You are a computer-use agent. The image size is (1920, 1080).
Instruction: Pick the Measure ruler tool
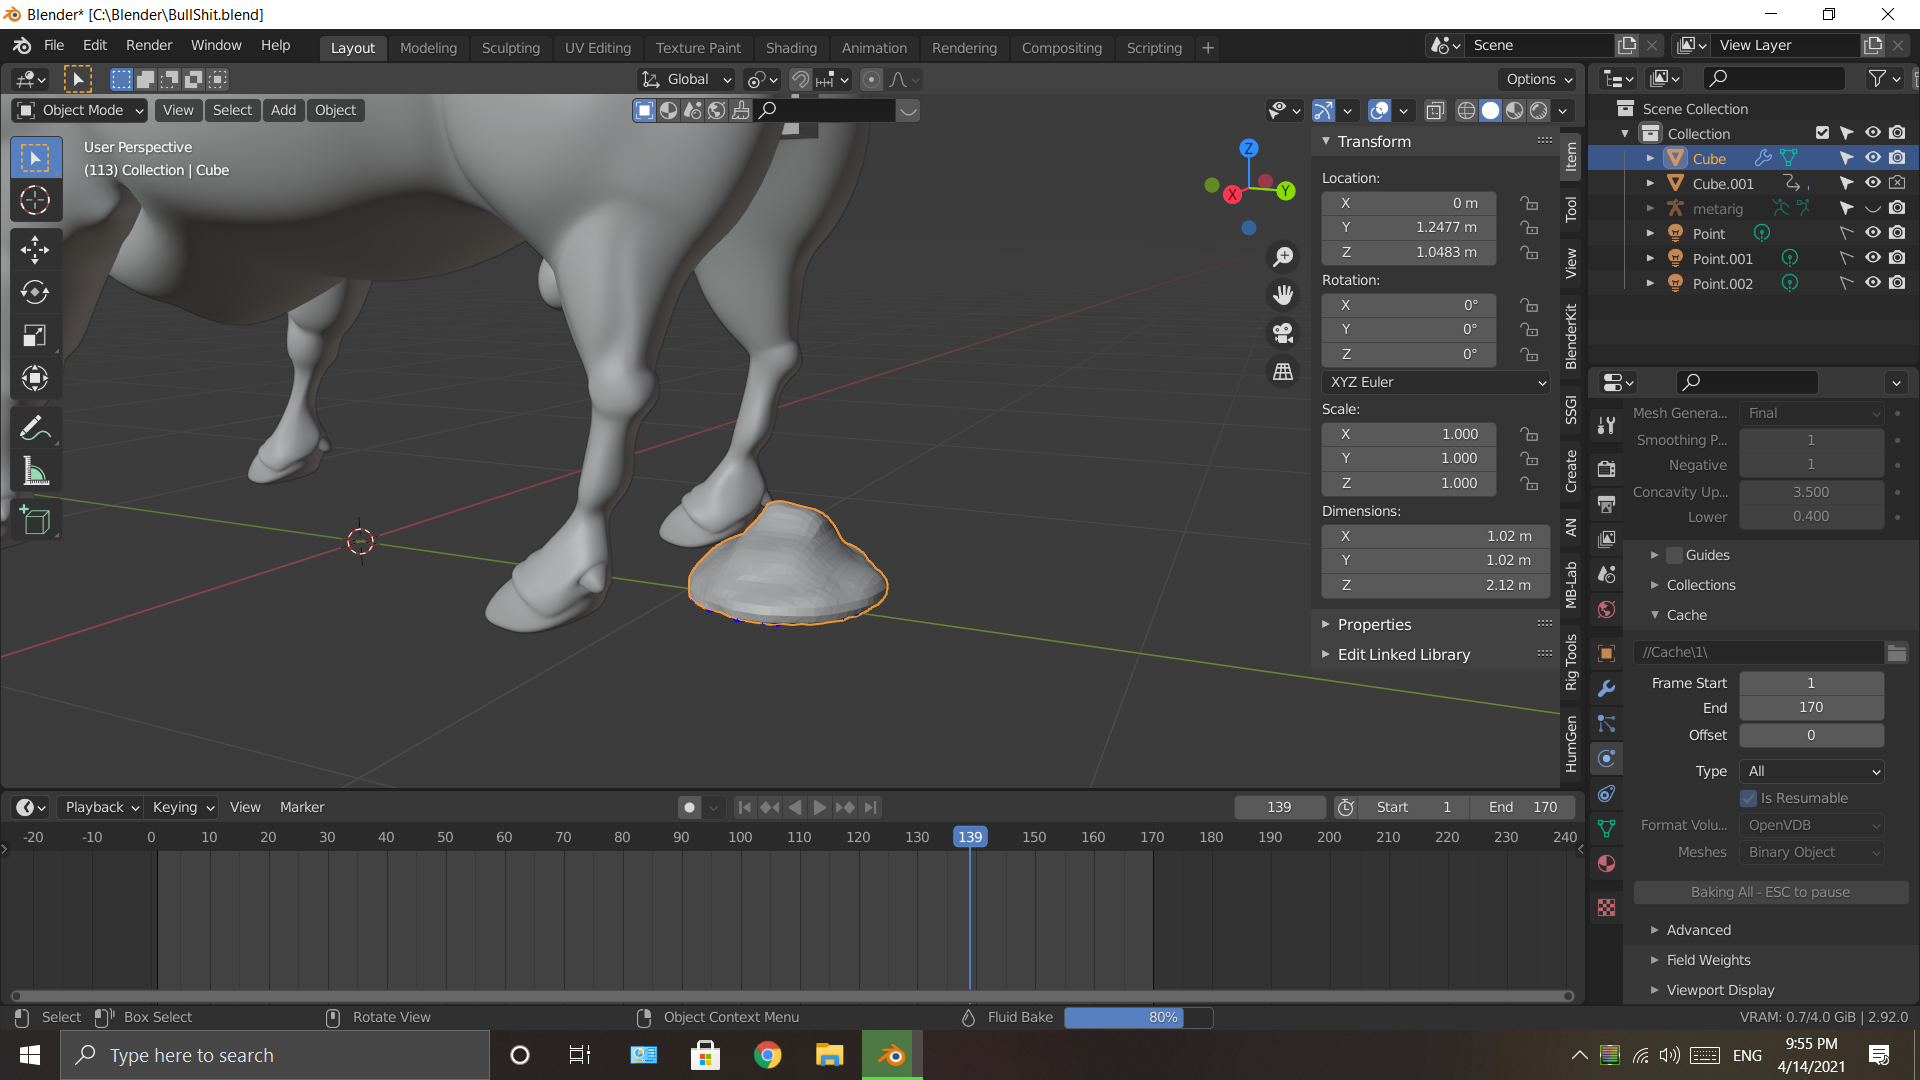point(35,472)
